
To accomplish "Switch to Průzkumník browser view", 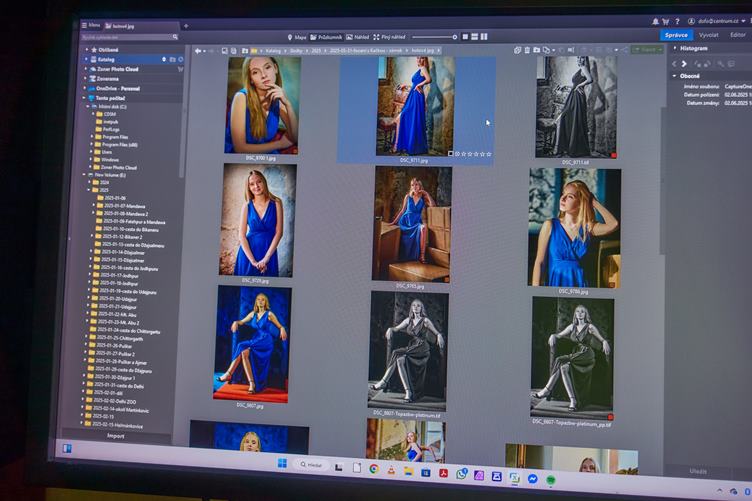I will tap(326, 37).
